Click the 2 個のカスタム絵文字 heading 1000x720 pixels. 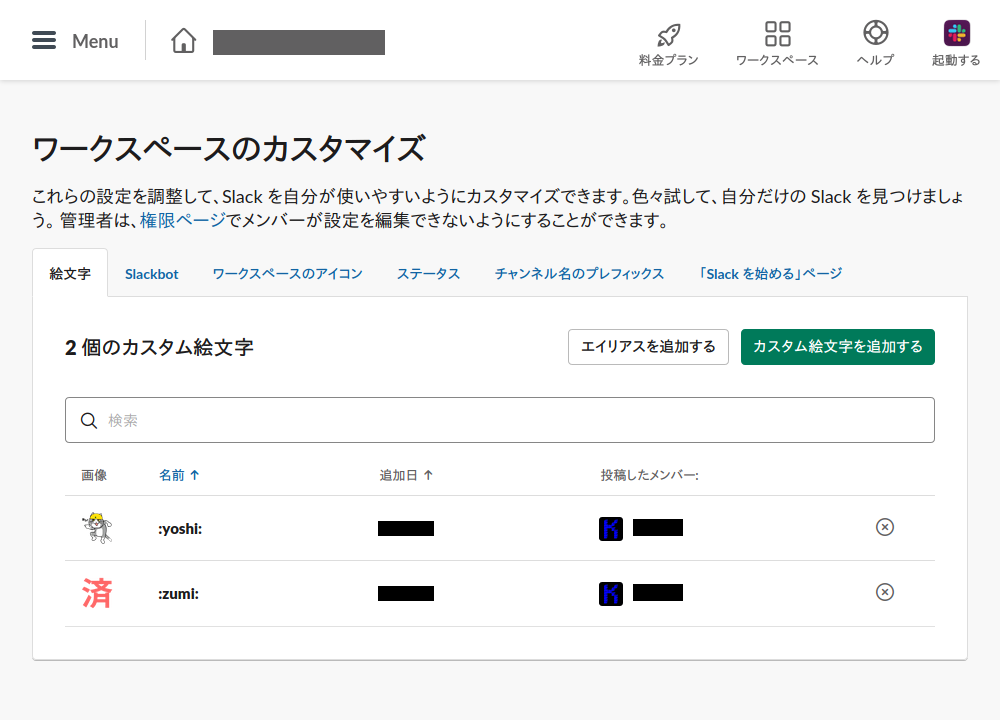click(x=159, y=348)
